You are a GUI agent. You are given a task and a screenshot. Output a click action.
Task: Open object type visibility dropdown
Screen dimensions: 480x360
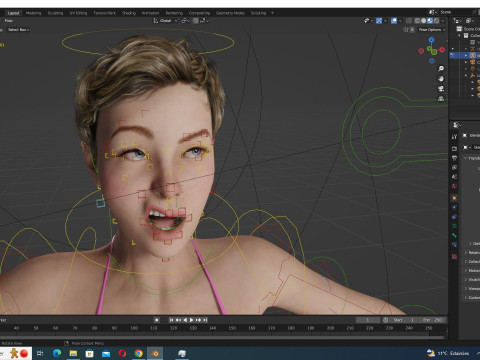(368, 21)
